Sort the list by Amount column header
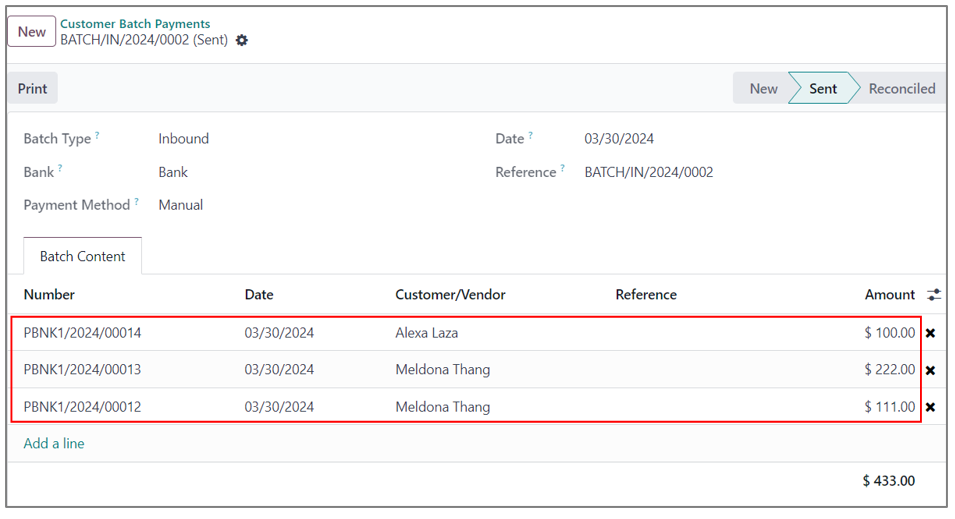This screenshot has width=955, height=519. pyautogui.click(x=889, y=295)
